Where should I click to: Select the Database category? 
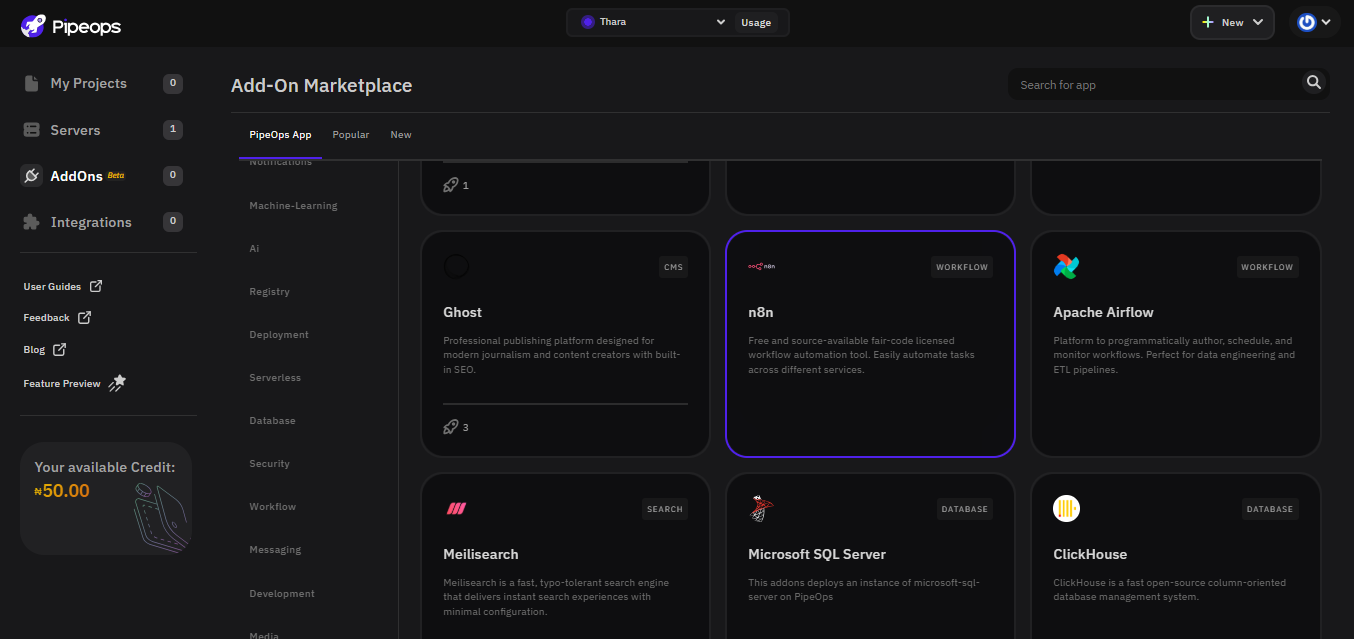point(272,420)
